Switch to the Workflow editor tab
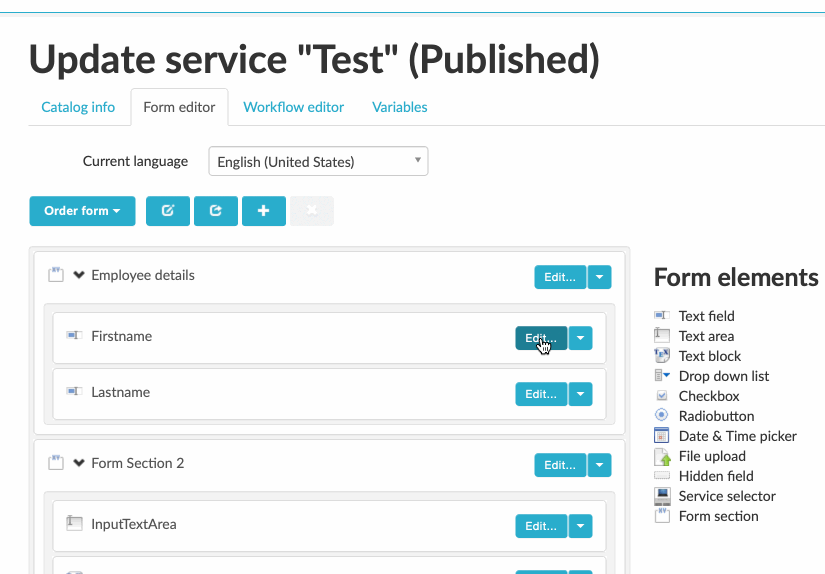 293,107
